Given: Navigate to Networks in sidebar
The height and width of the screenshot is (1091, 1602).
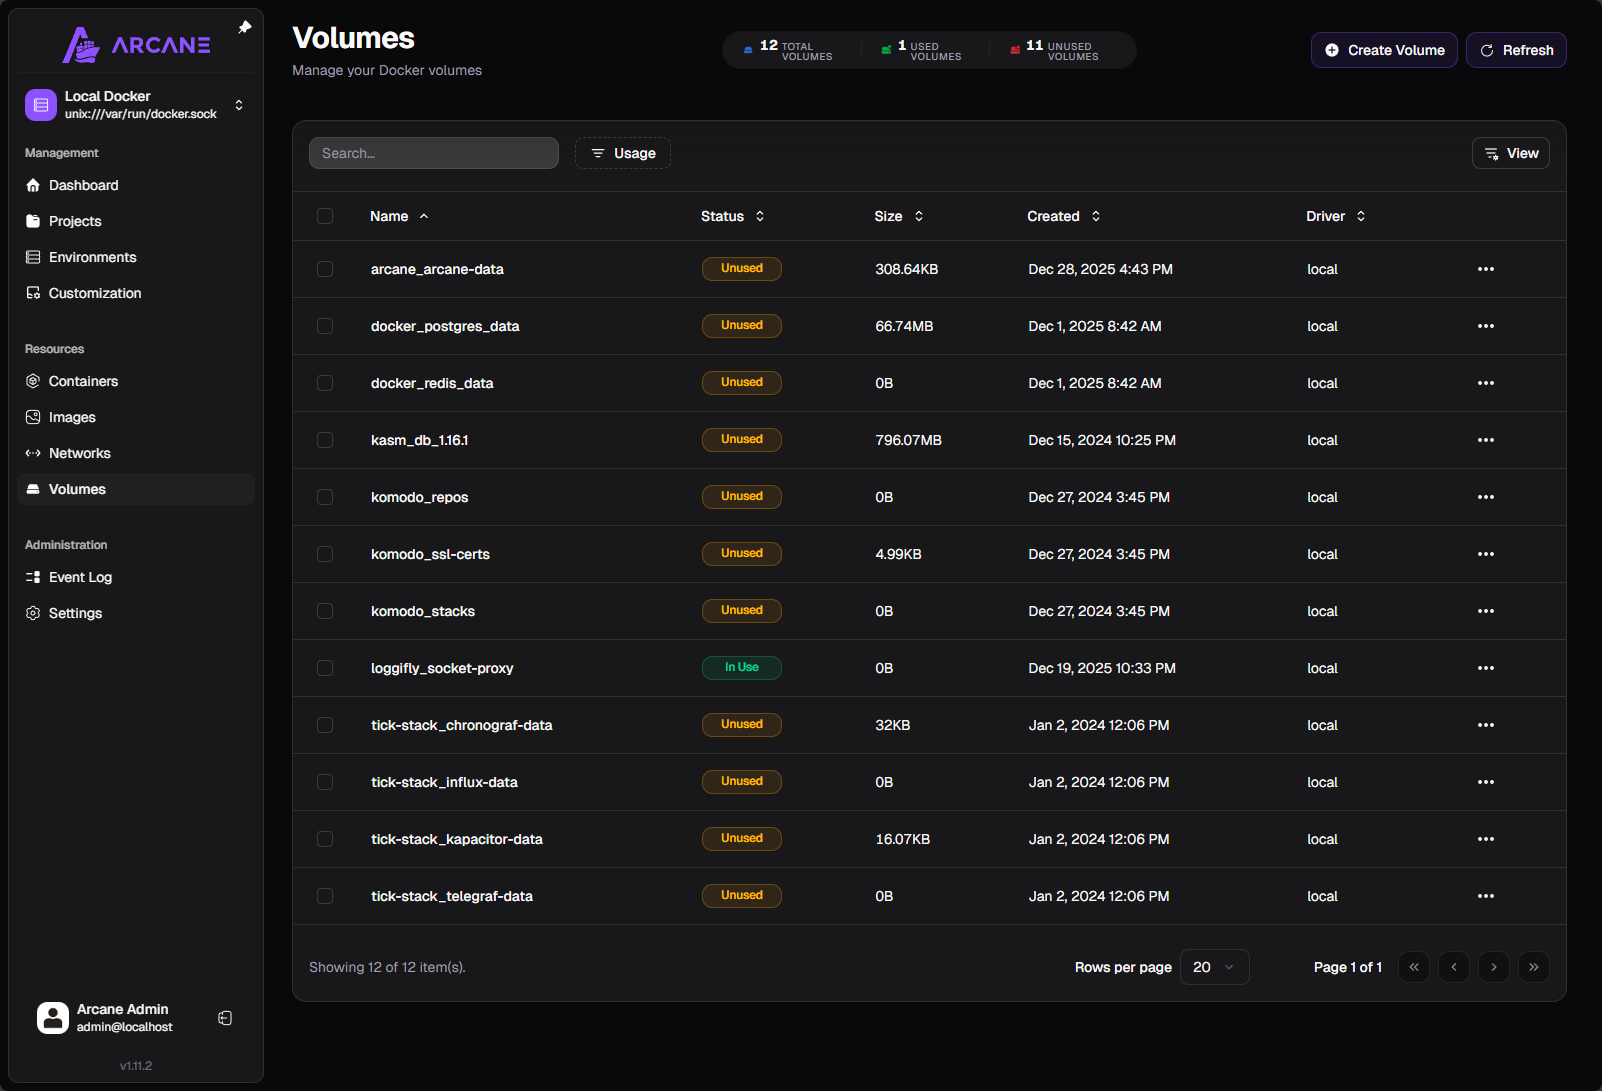Looking at the screenshot, I should 79,453.
